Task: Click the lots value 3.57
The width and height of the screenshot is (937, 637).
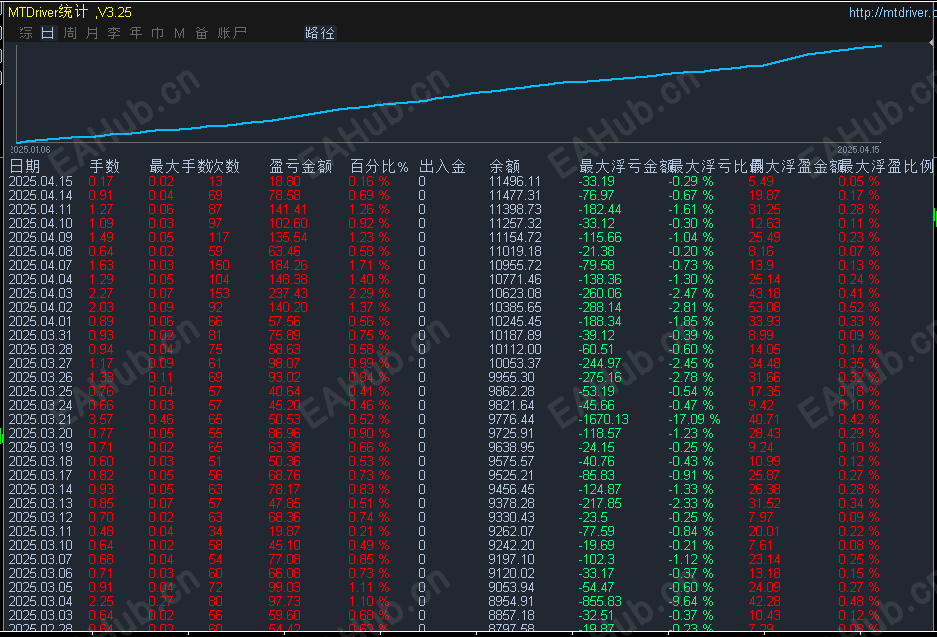Action: click(101, 419)
